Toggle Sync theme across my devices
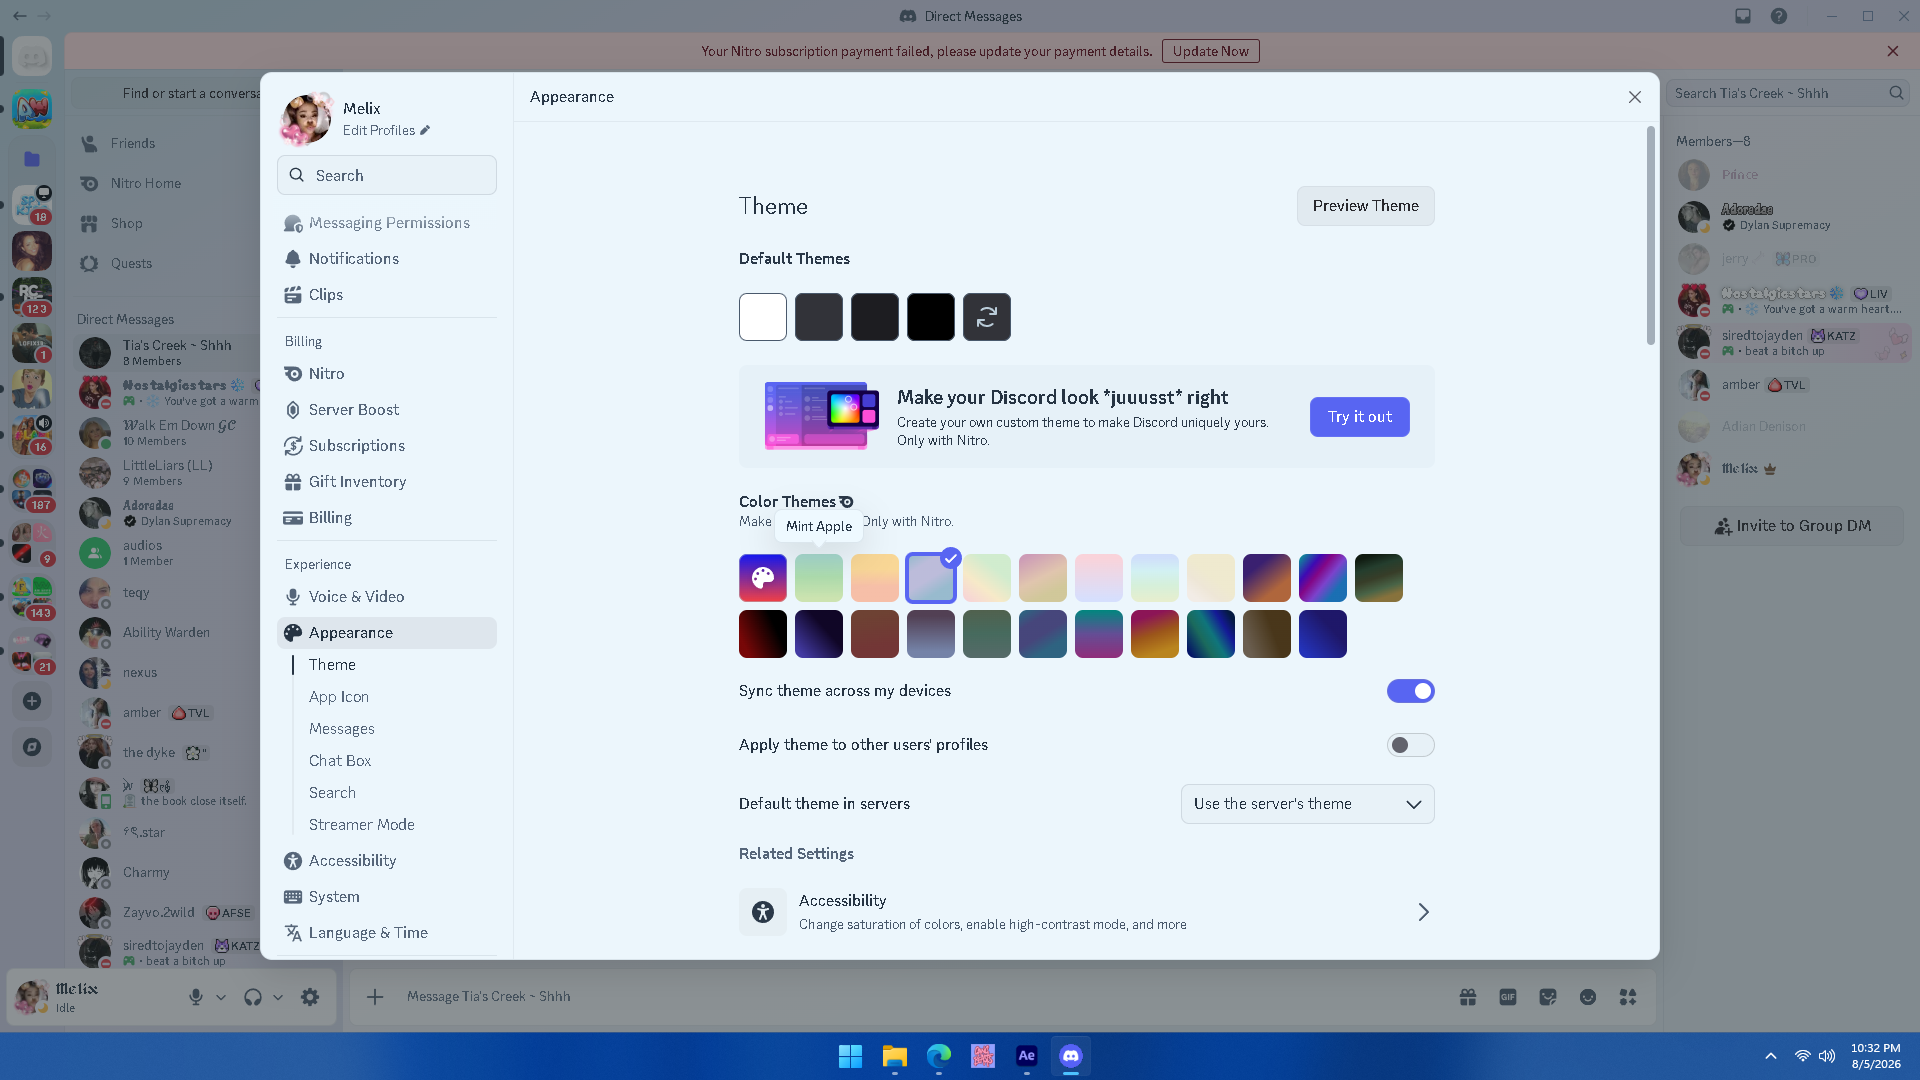1920x1080 pixels. 1410,691
